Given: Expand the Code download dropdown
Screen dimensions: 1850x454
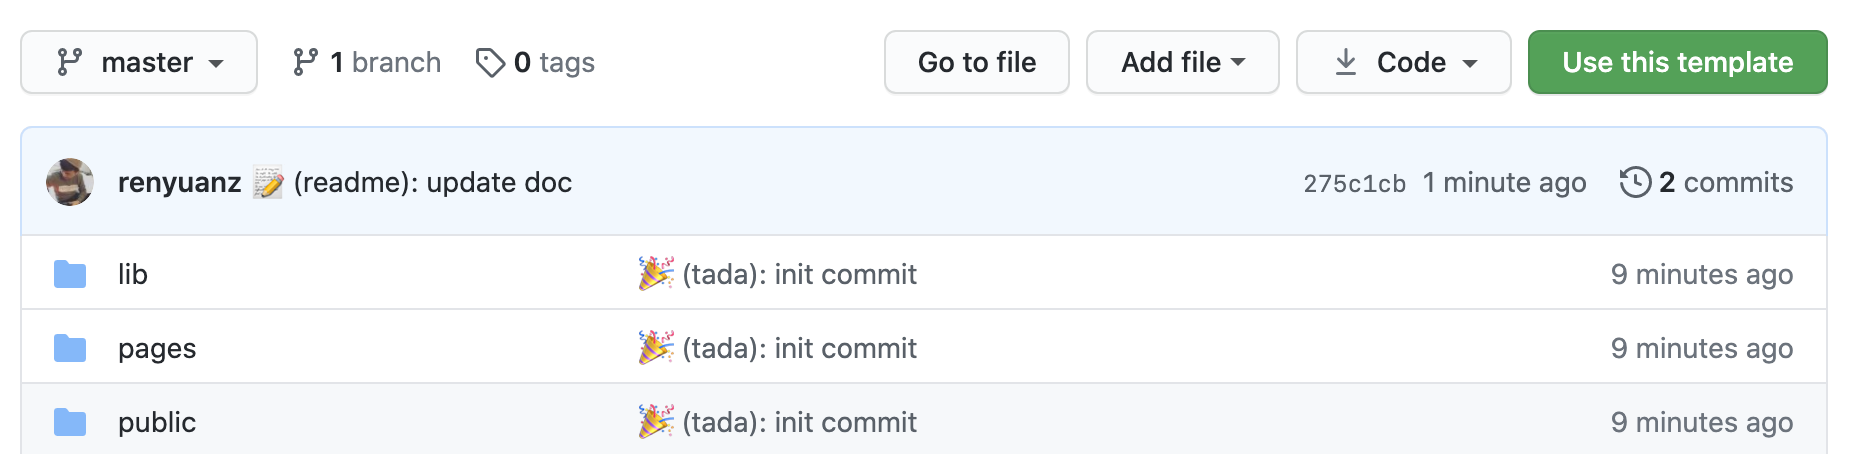Looking at the screenshot, I should [1404, 62].
